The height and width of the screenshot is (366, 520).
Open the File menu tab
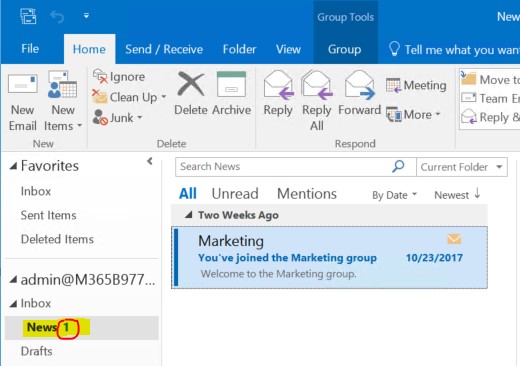(30, 49)
